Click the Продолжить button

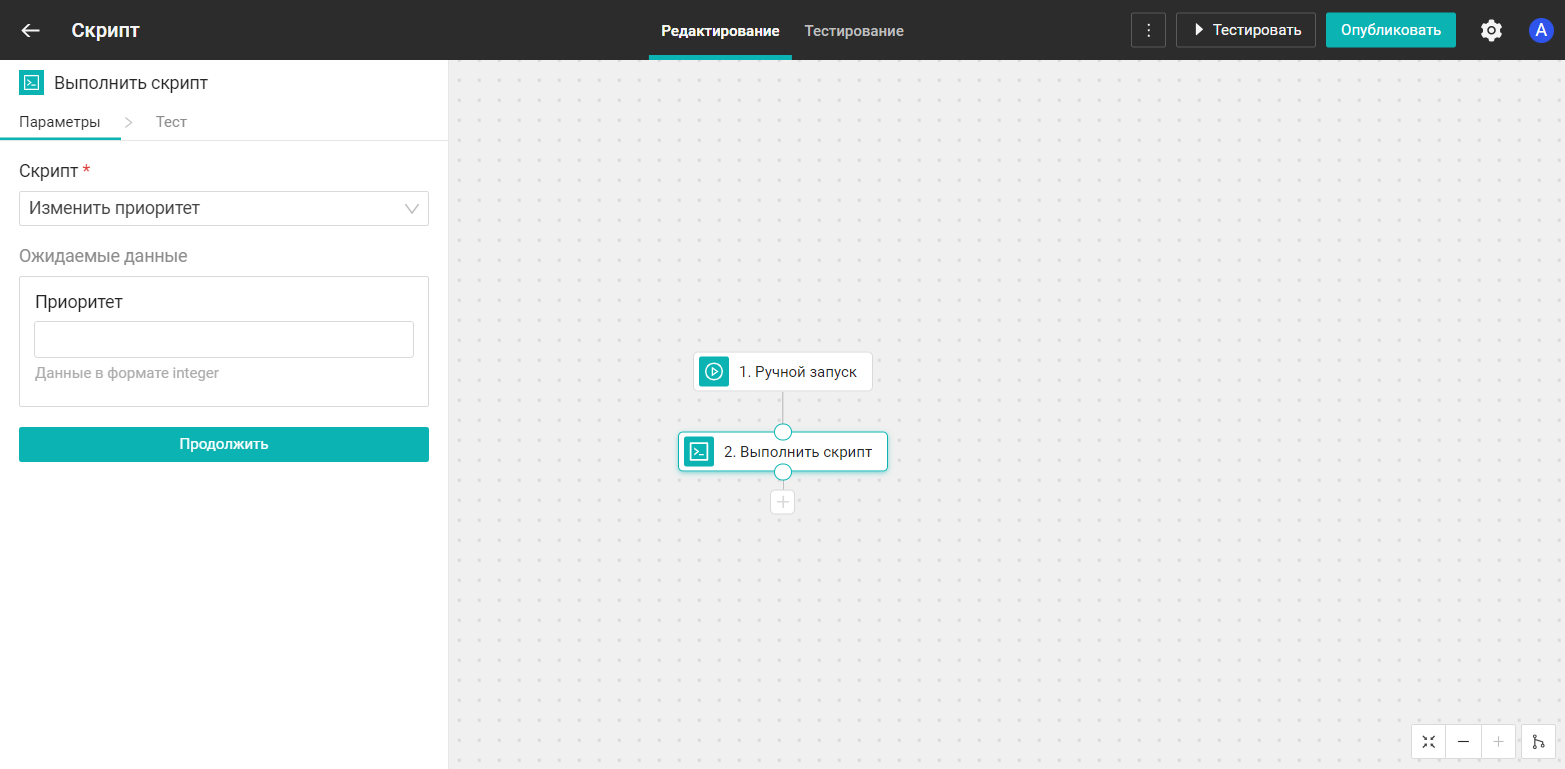point(224,444)
